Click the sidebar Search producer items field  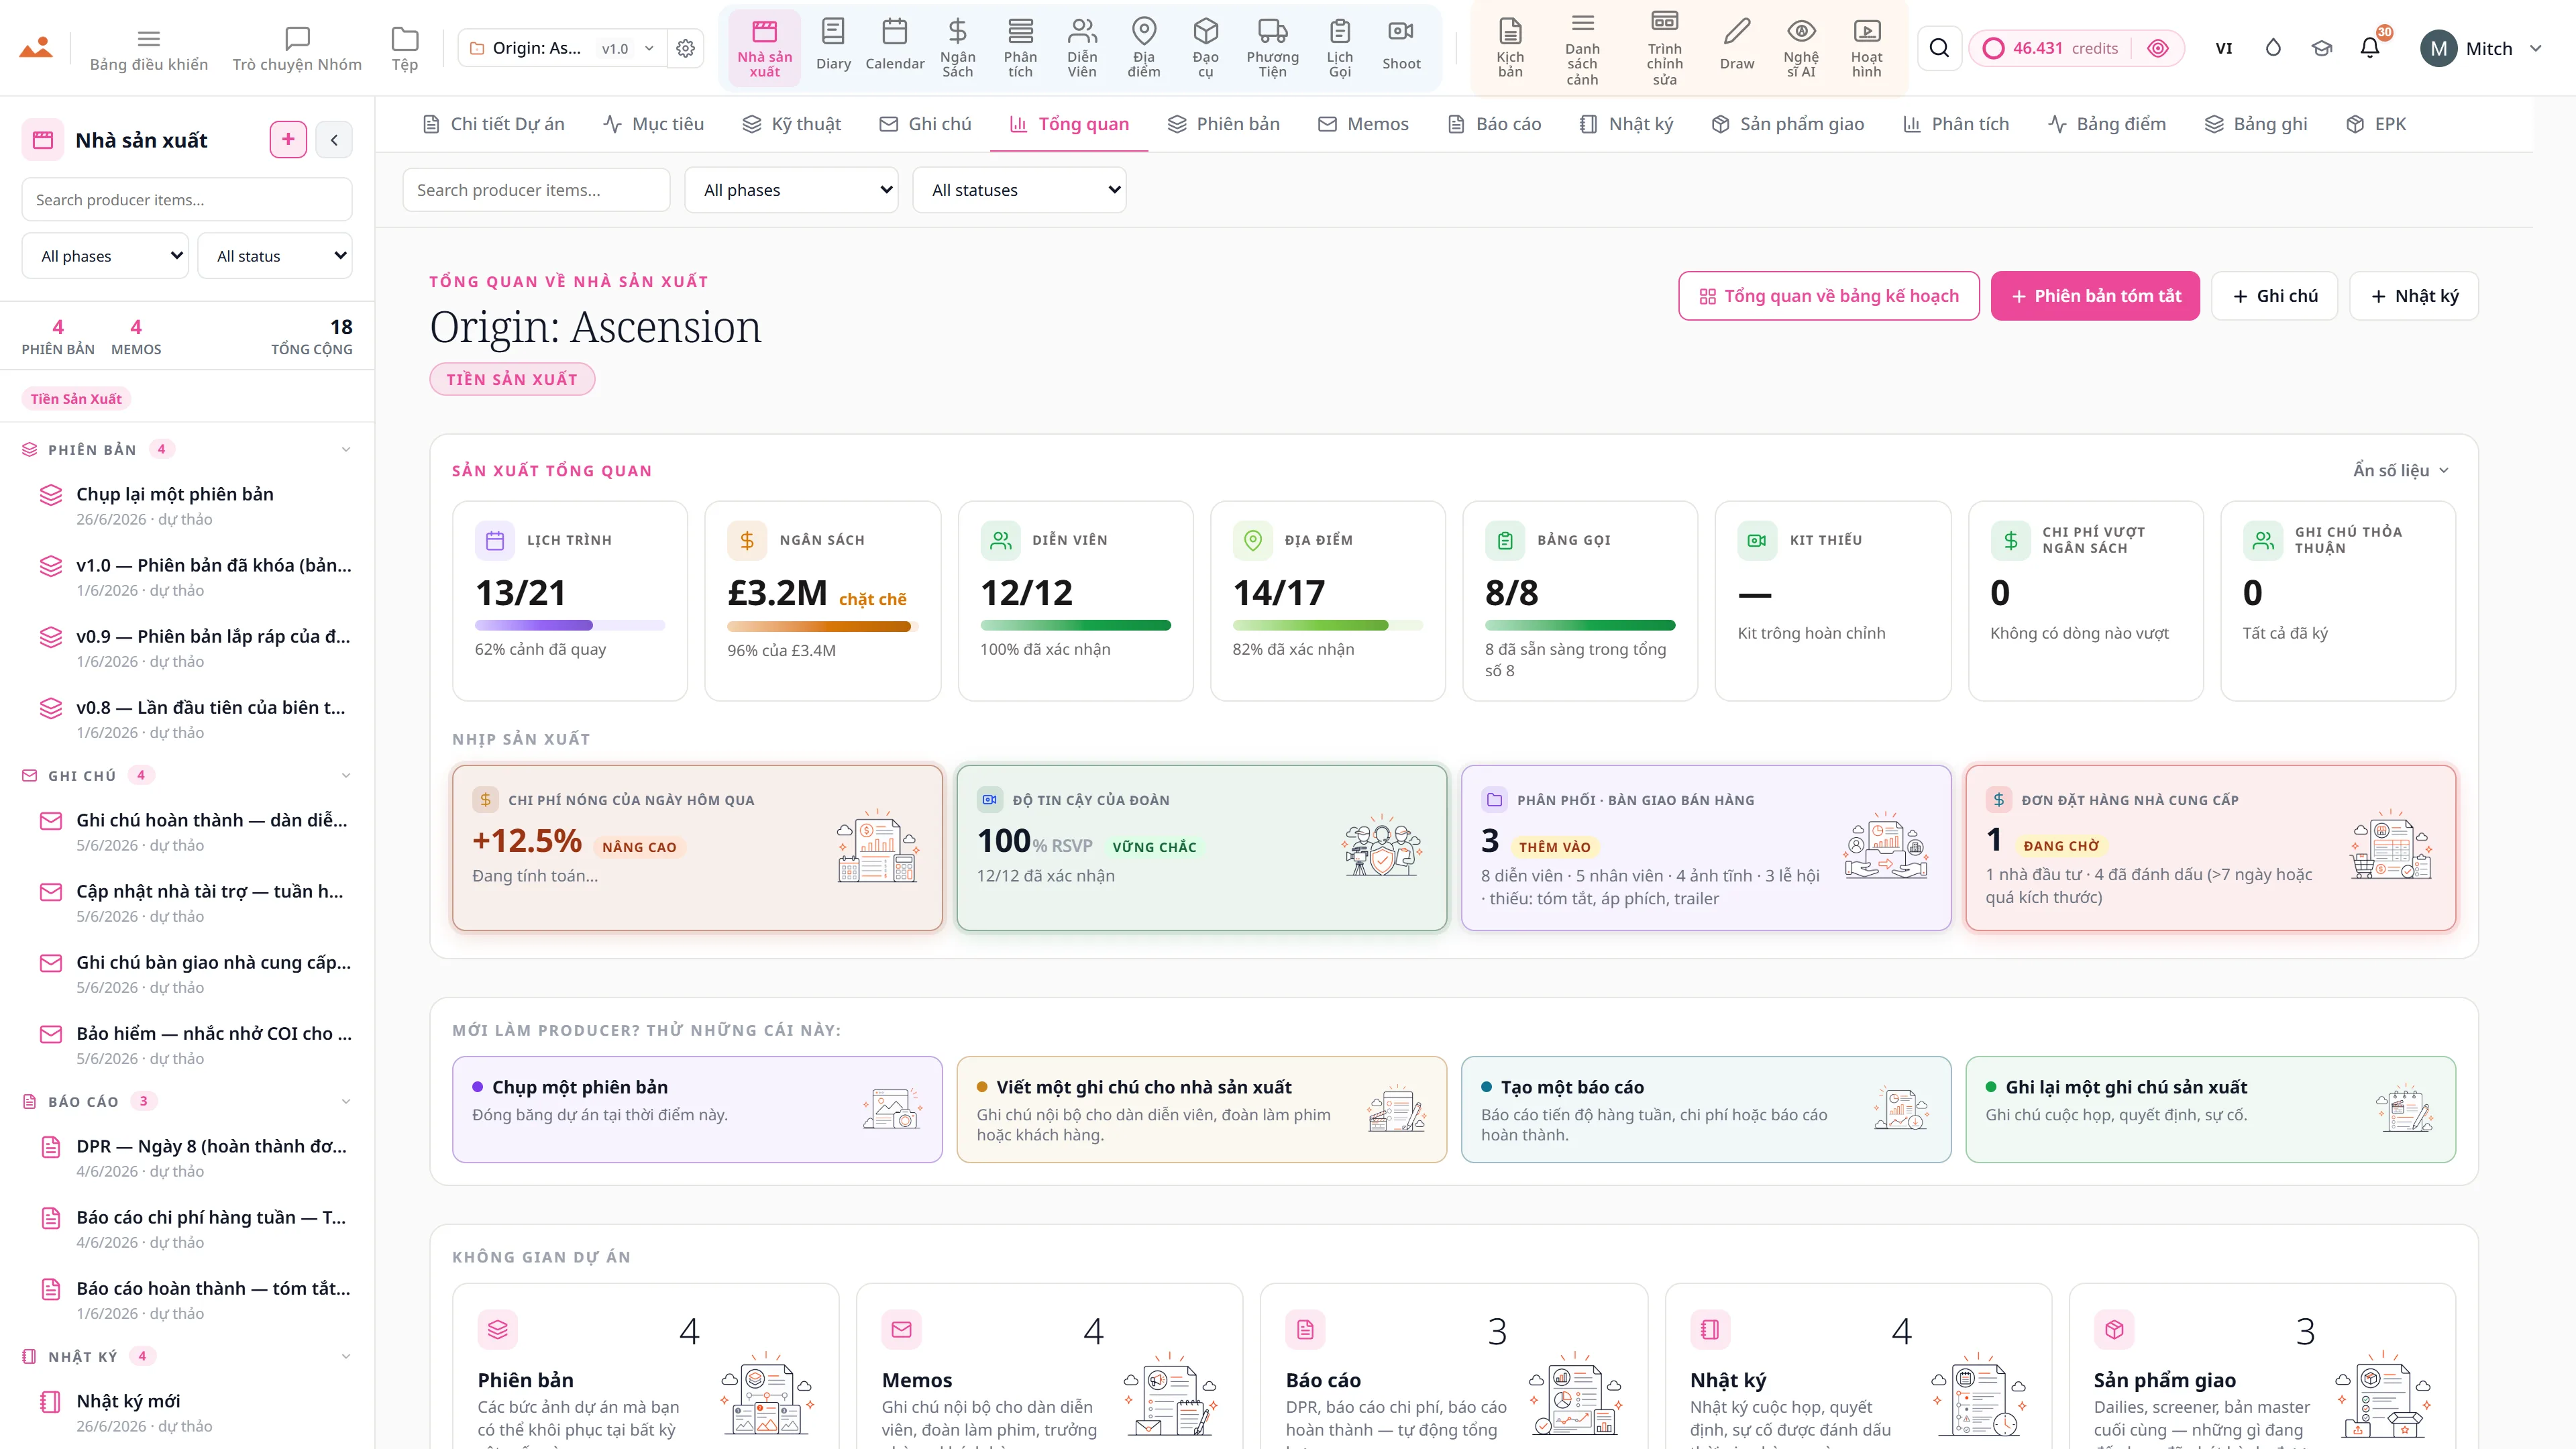(x=187, y=200)
